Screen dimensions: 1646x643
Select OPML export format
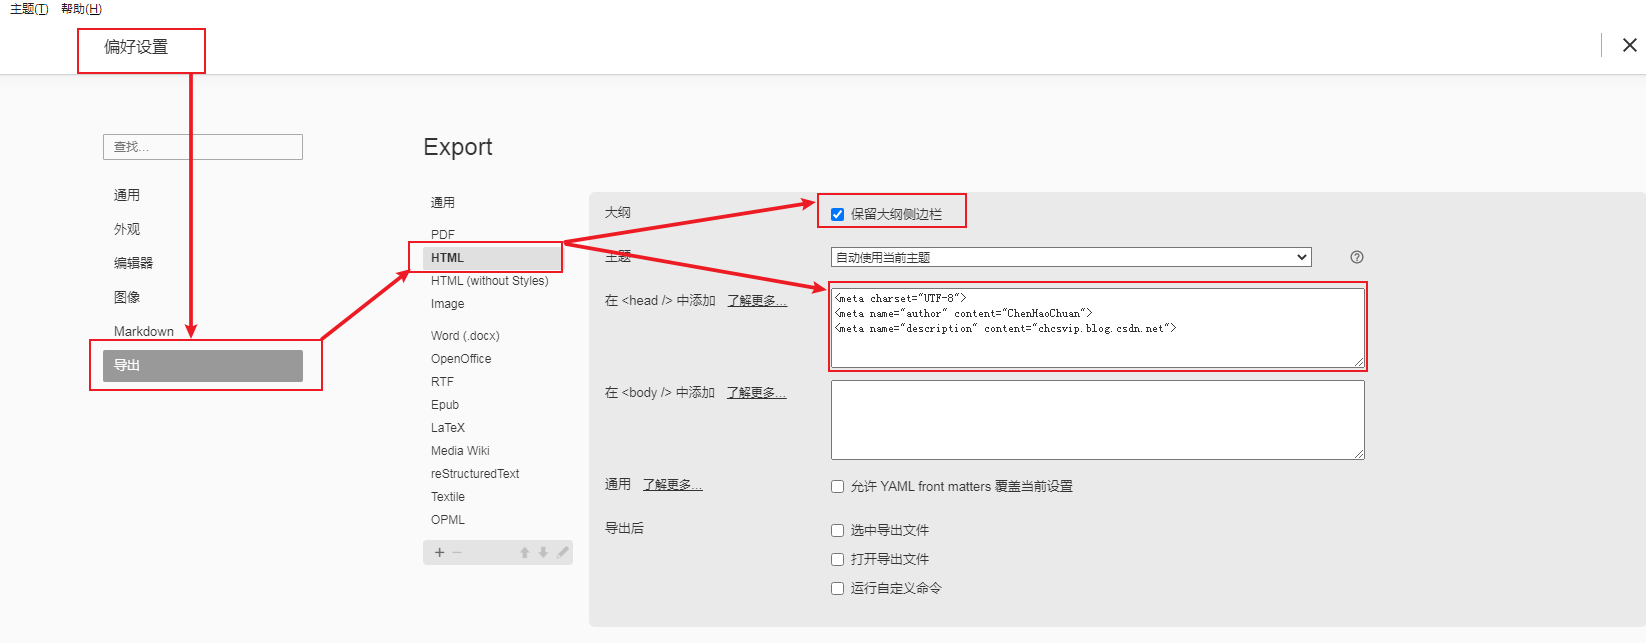click(x=448, y=520)
